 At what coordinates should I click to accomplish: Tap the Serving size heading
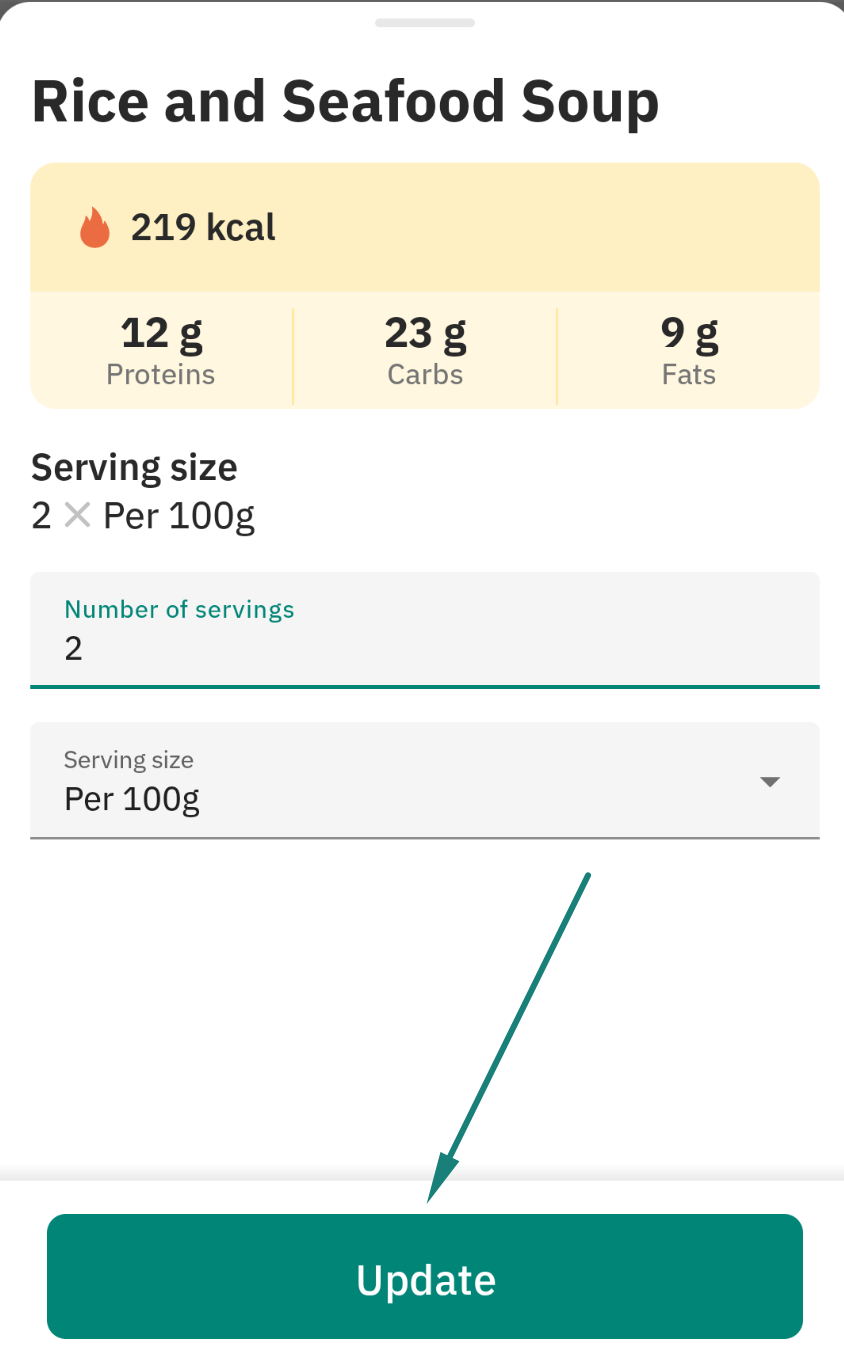(134, 467)
